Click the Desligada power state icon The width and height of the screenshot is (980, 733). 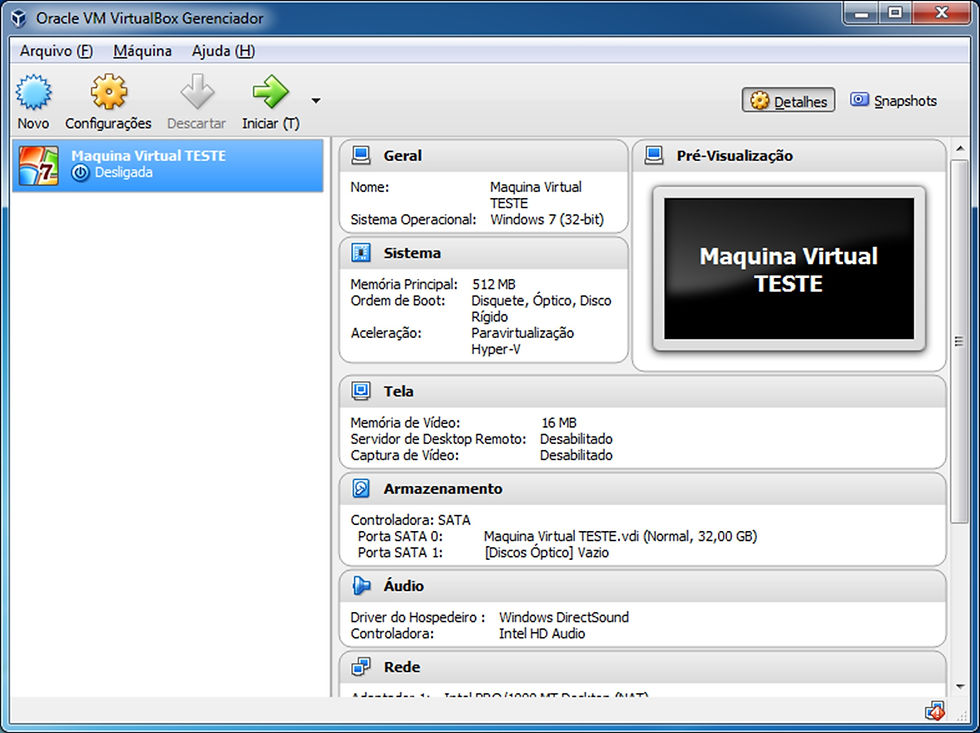tap(81, 173)
